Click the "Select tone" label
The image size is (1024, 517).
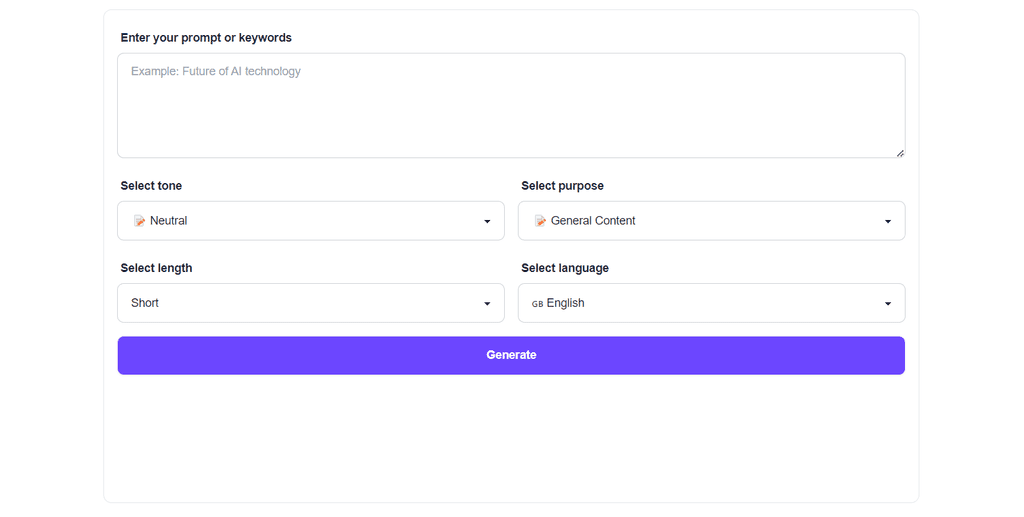click(x=151, y=186)
